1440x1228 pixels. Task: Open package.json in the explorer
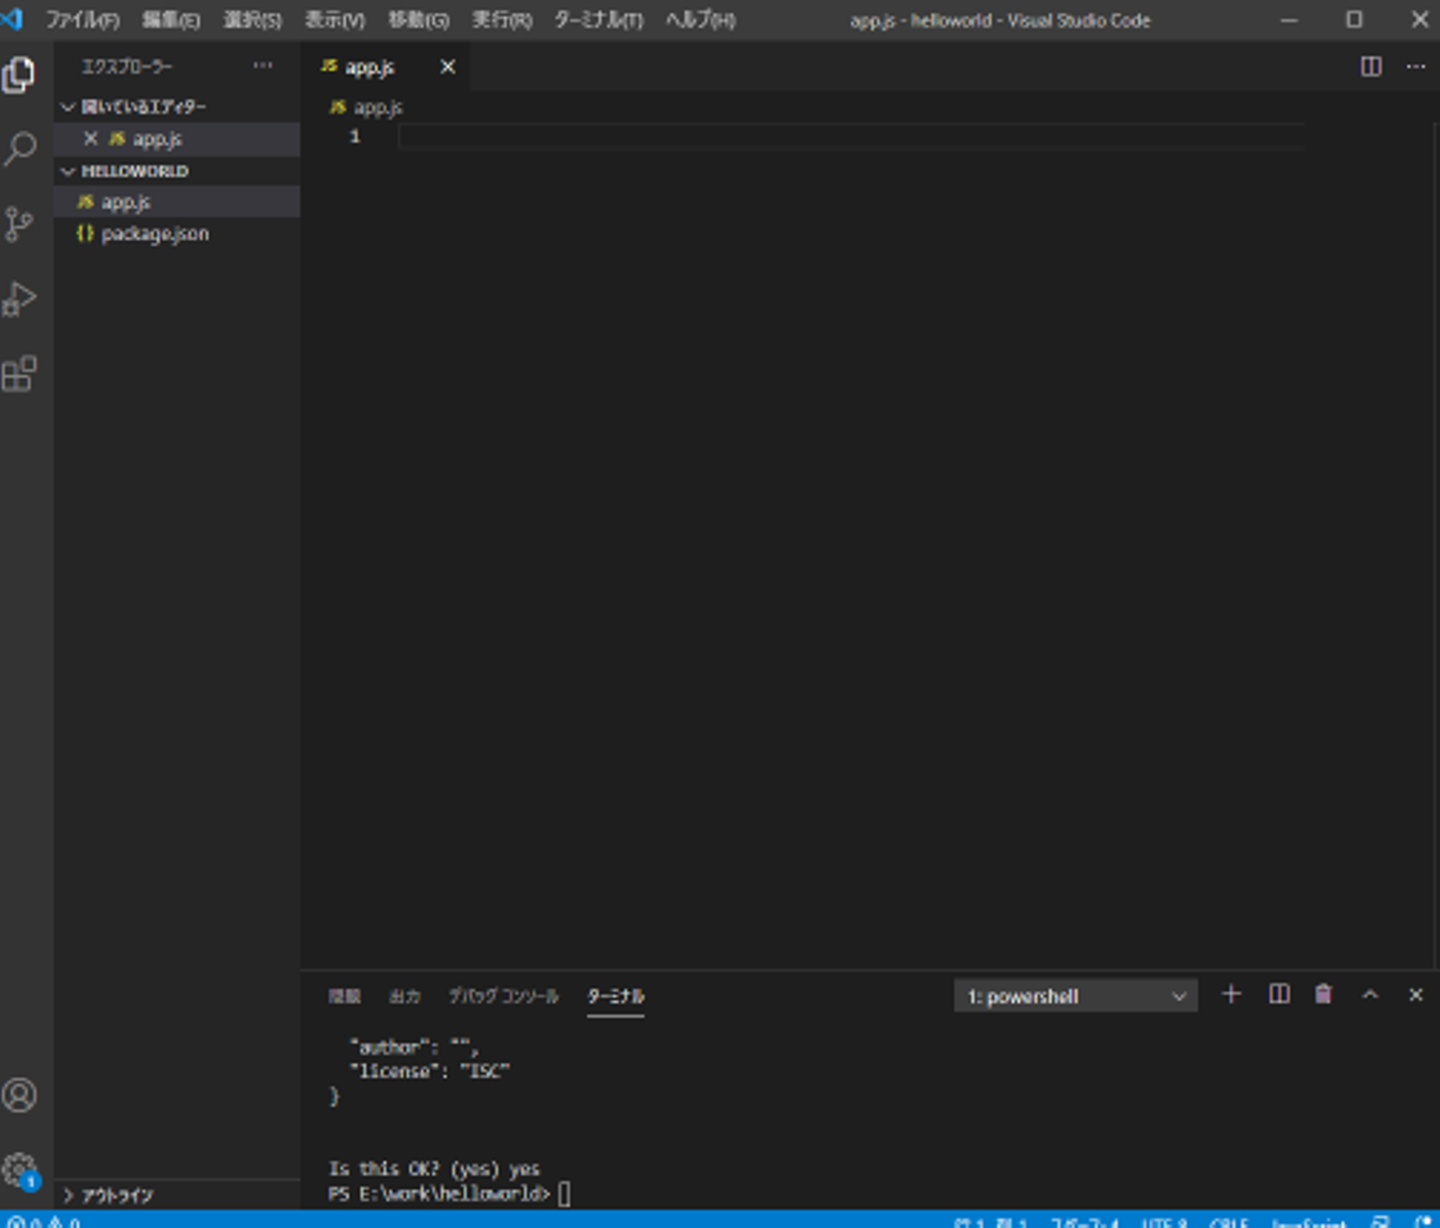tap(154, 234)
